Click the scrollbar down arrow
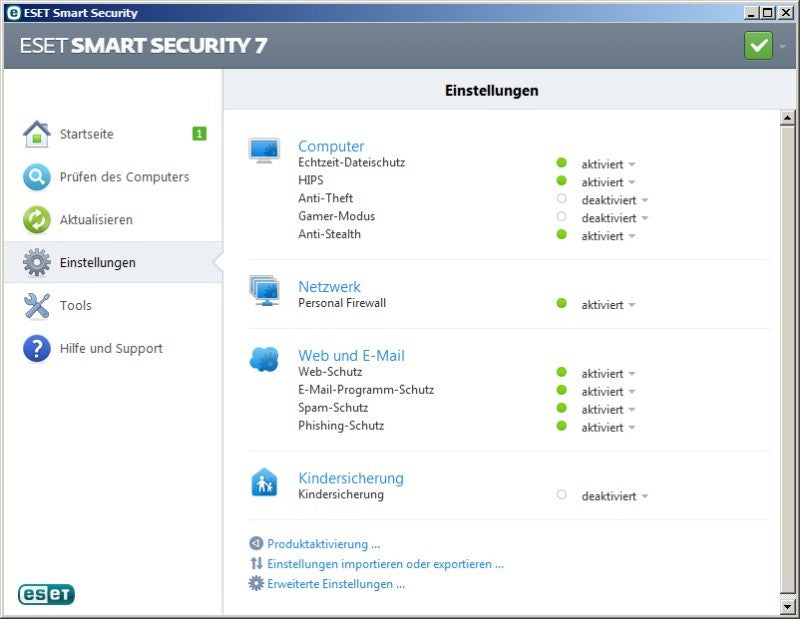The height and width of the screenshot is (619, 800). coord(787,606)
